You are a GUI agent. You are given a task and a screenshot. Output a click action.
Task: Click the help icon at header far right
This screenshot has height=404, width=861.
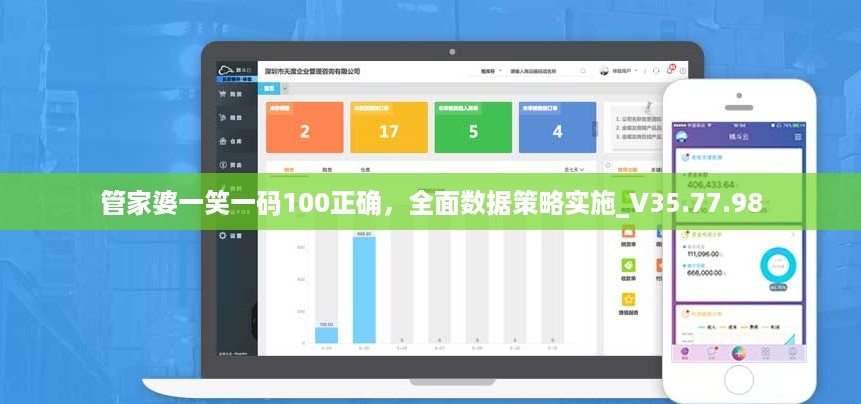(x=683, y=71)
